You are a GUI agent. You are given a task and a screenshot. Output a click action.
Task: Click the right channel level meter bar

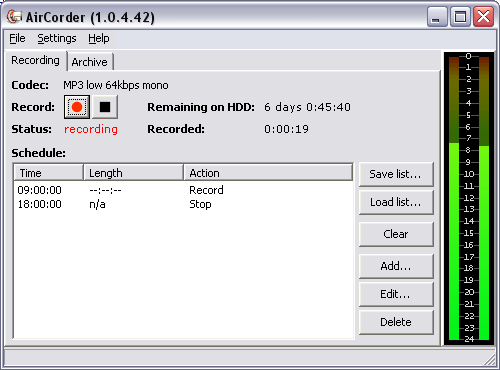tap(484, 198)
